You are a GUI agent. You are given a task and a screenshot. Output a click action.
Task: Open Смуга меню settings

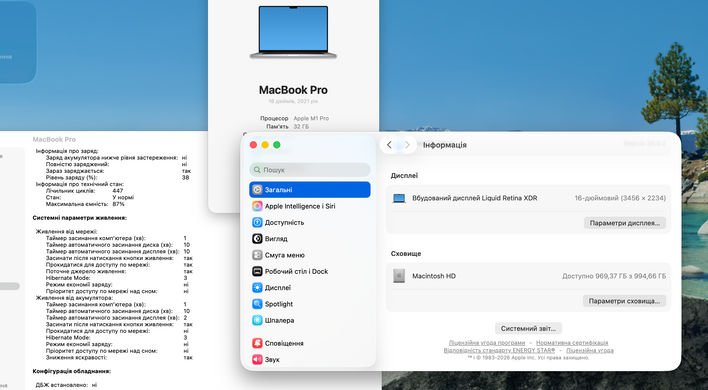tap(310, 255)
